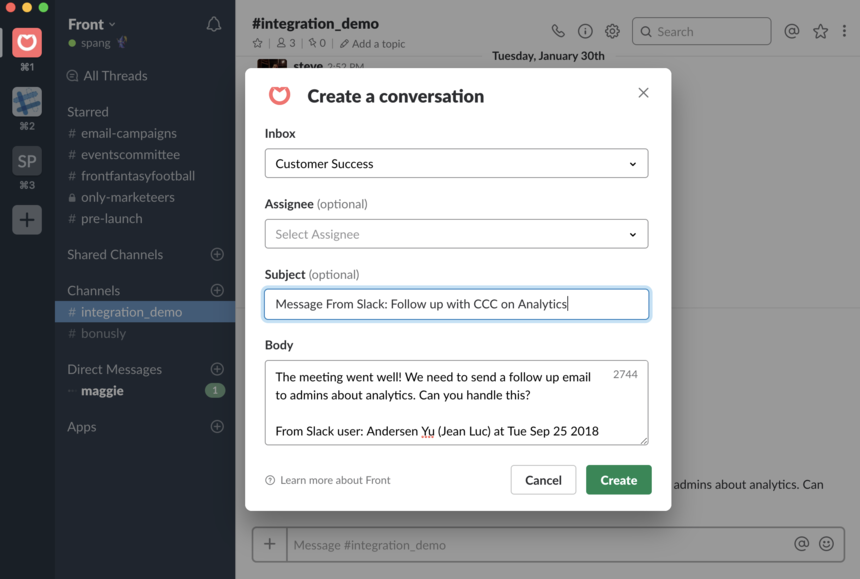Open more options vertical dots menu
860x579 pixels.
pyautogui.click(x=844, y=31)
